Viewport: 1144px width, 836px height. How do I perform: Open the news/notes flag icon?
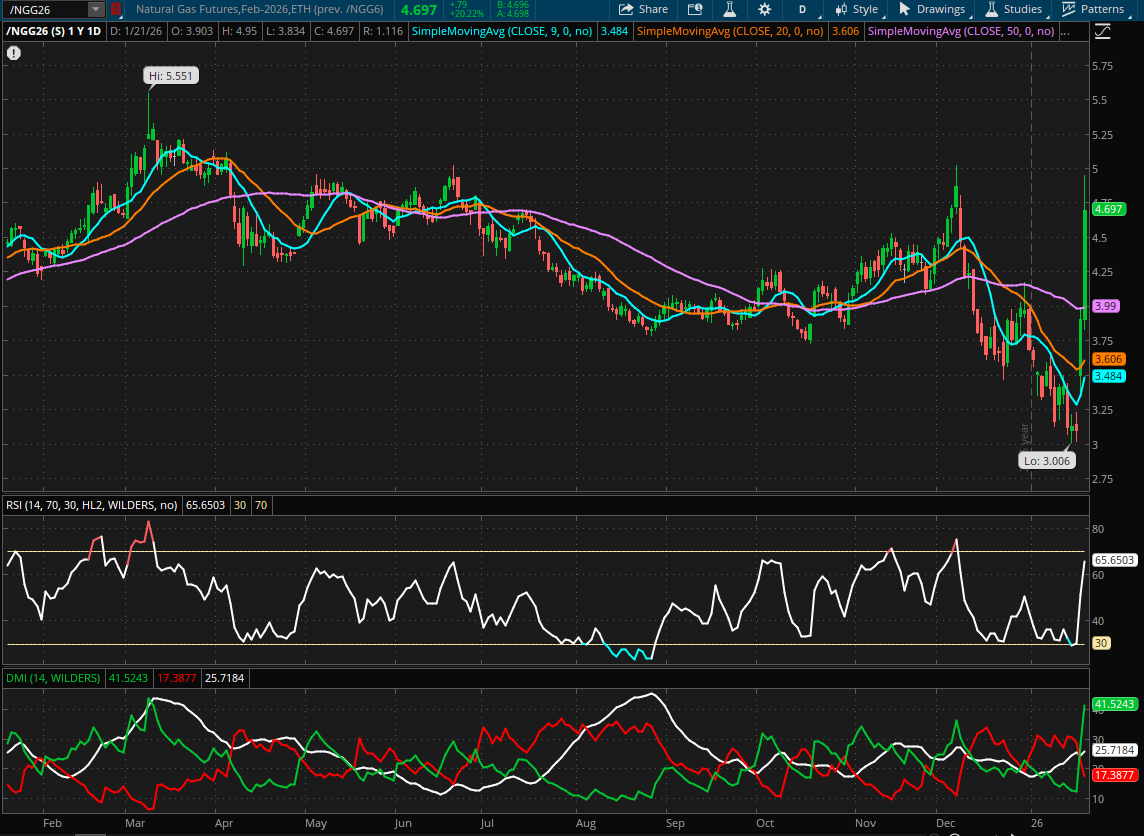(695, 9)
